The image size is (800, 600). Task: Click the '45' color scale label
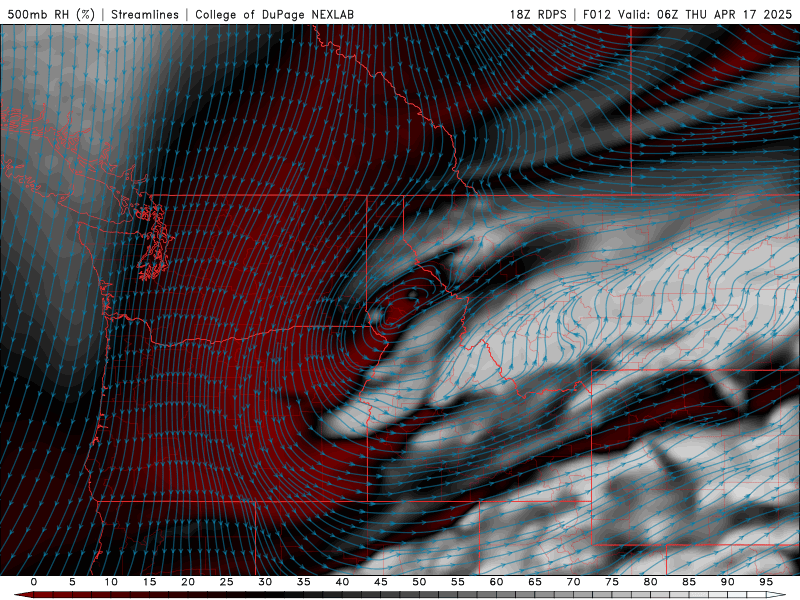coord(381,582)
